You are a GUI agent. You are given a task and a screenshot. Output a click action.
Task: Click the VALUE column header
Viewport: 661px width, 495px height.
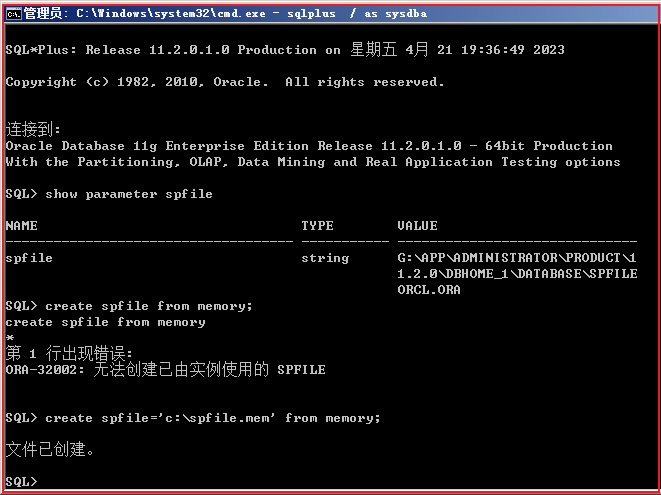tap(417, 226)
